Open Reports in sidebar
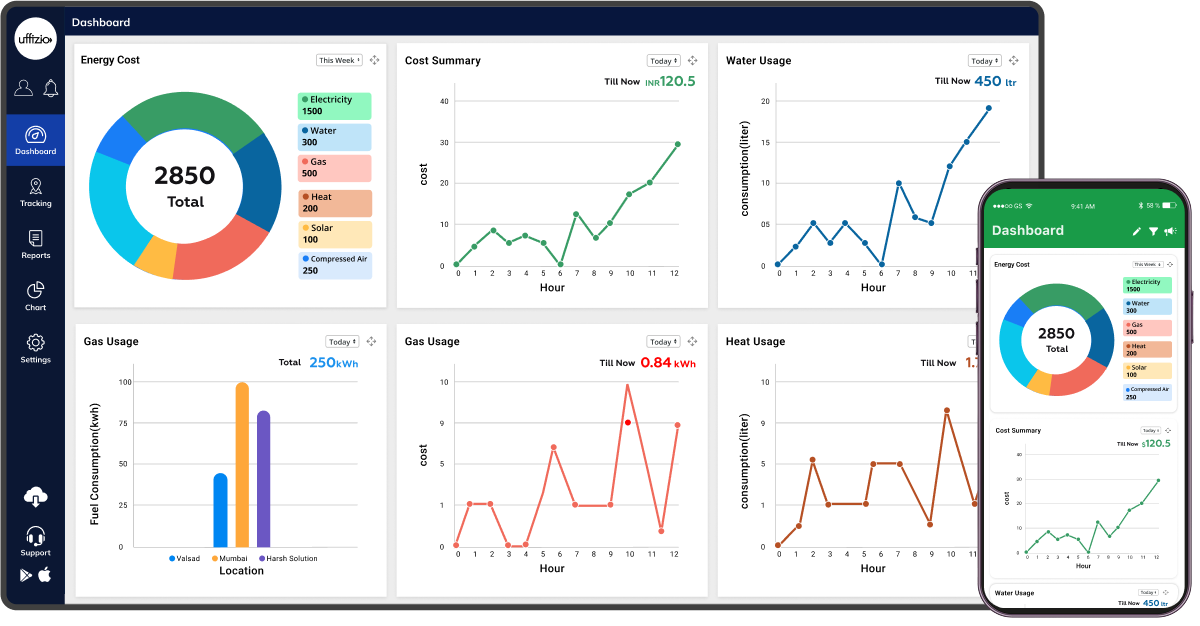Viewport: 1200px width, 626px height. (35, 244)
